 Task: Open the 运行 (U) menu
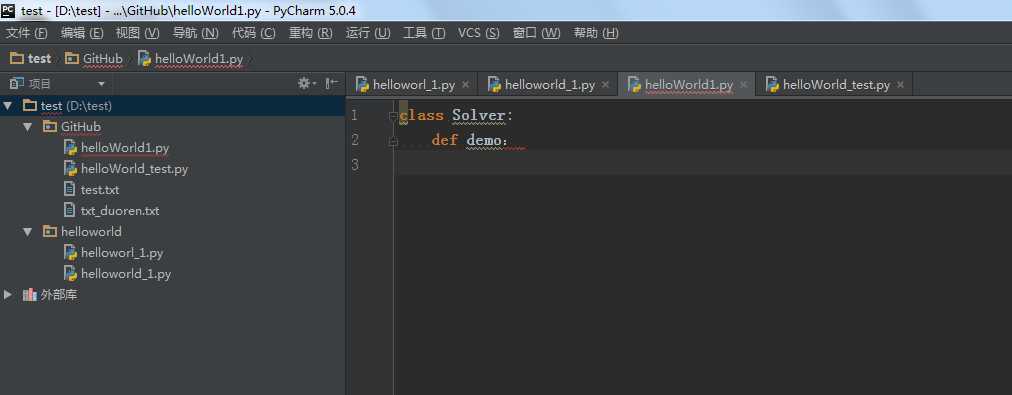click(368, 33)
